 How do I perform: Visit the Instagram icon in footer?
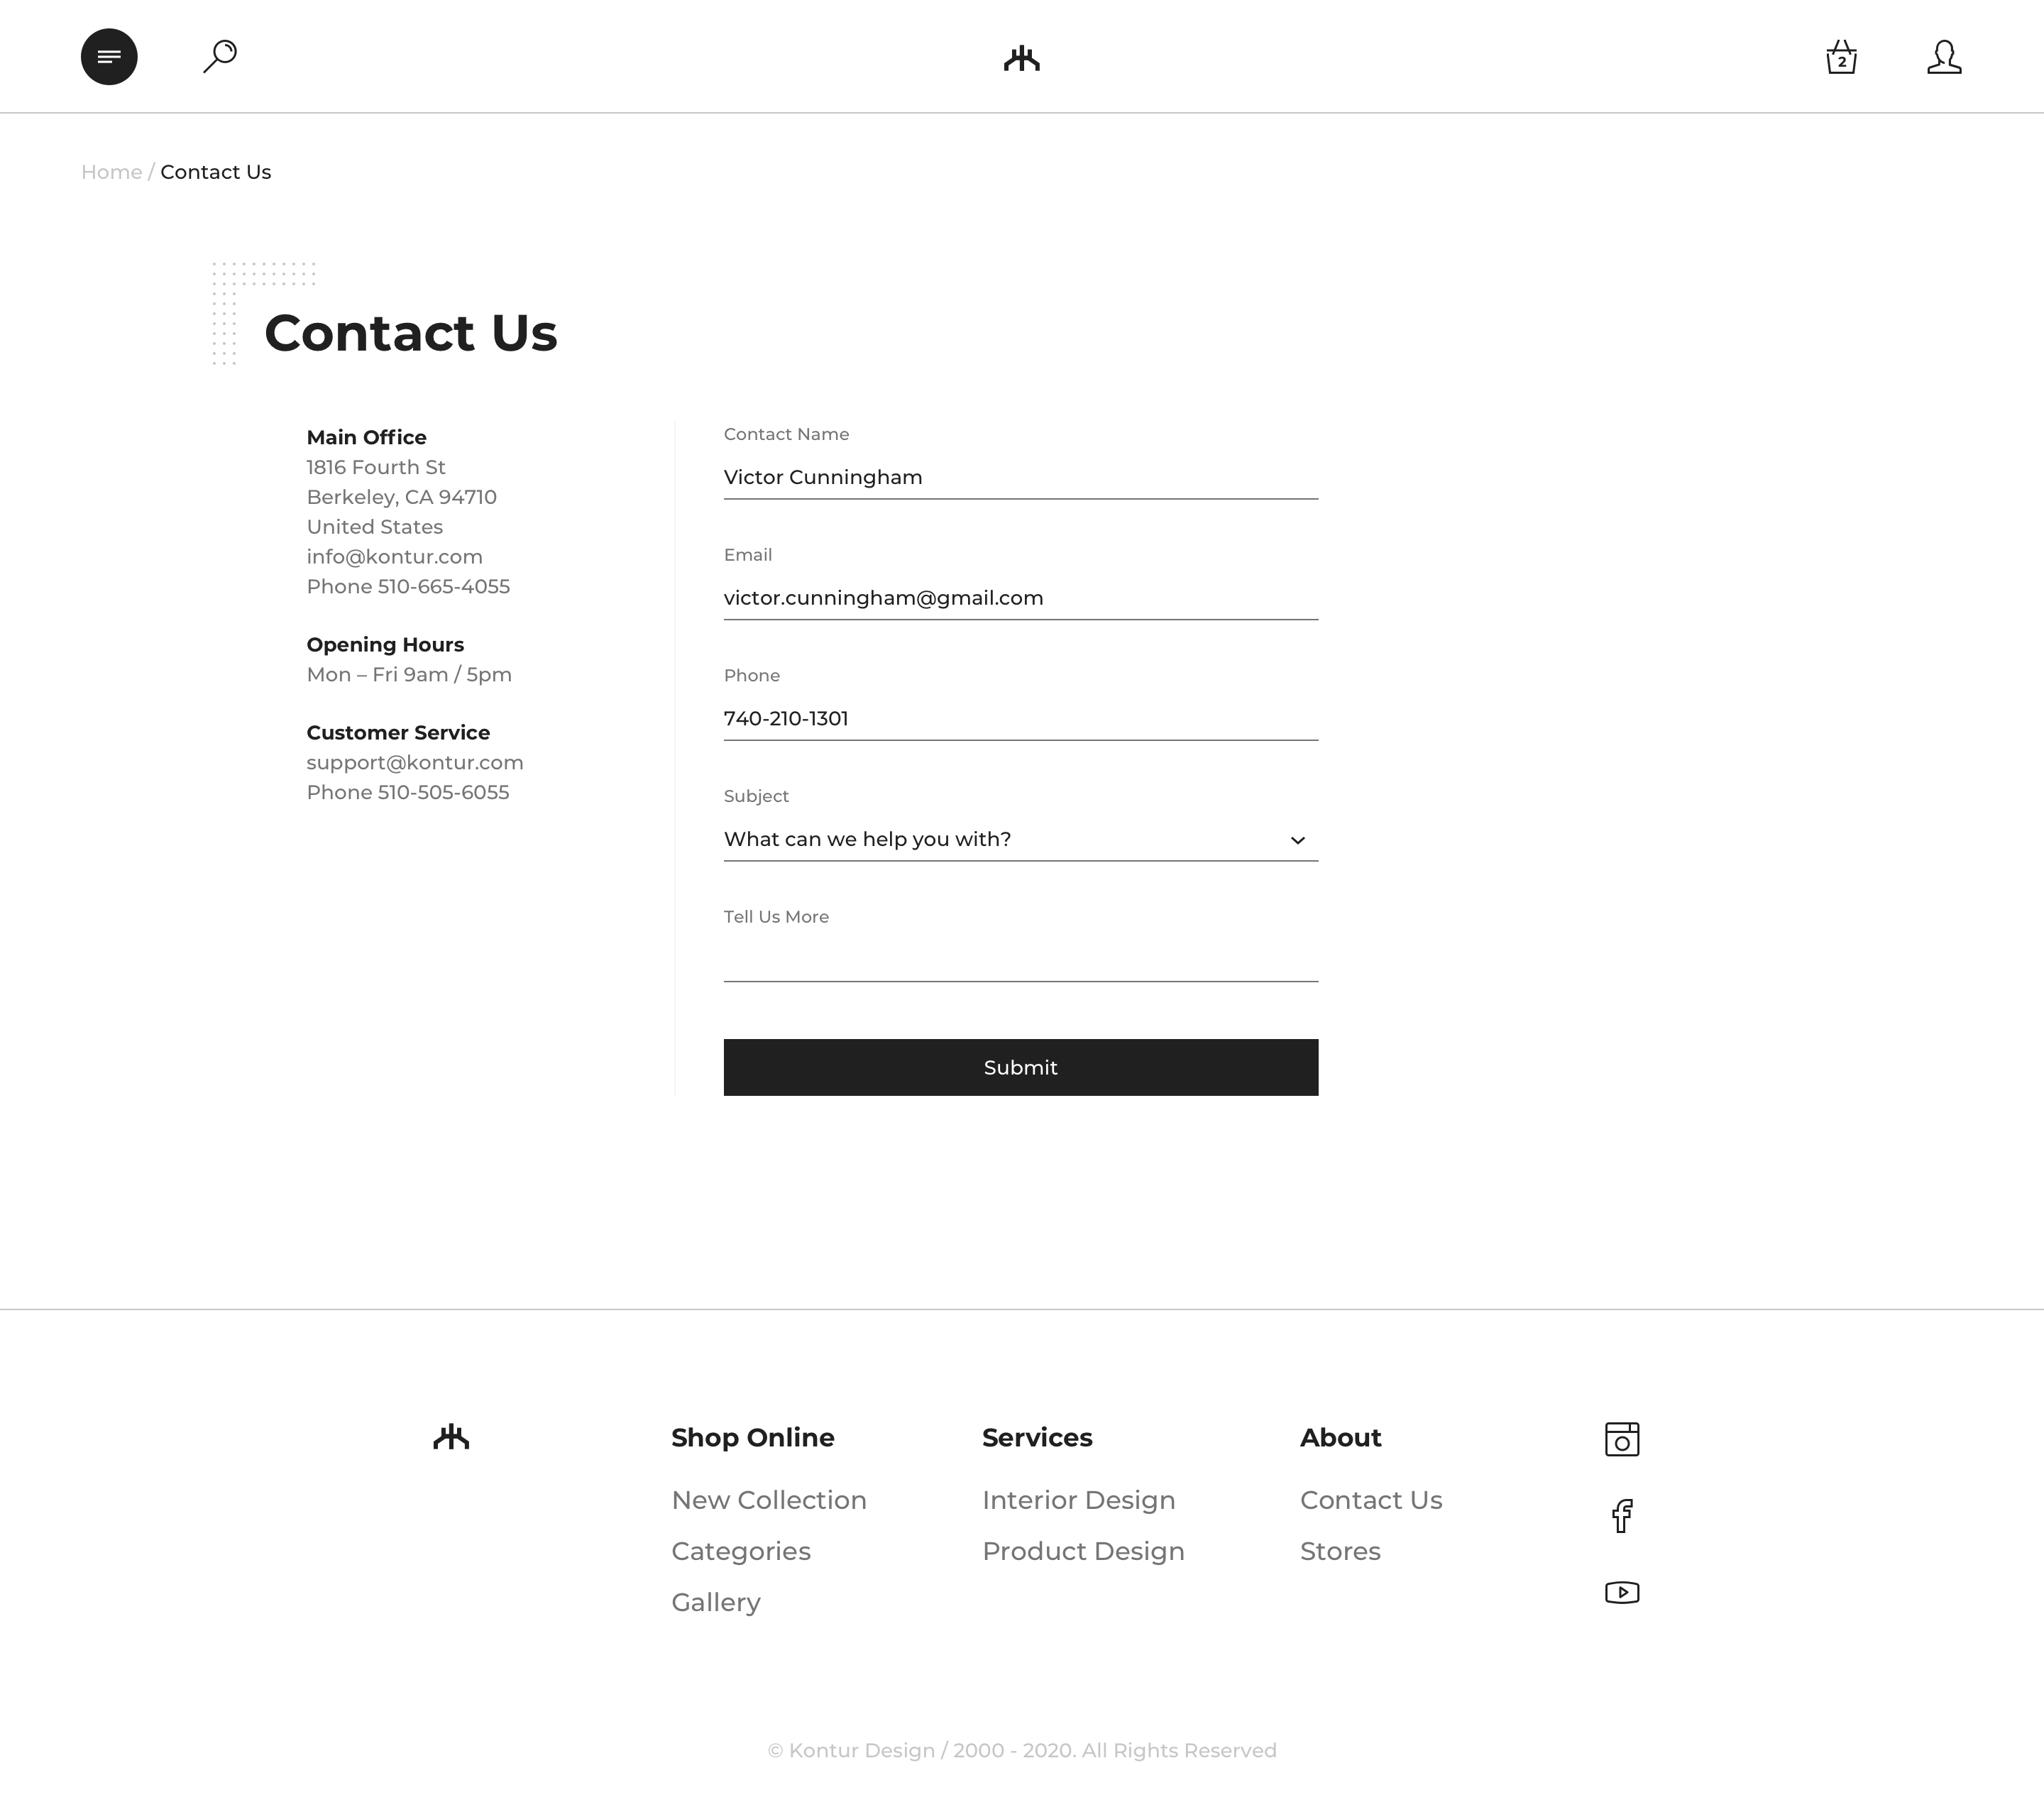(x=1621, y=1439)
